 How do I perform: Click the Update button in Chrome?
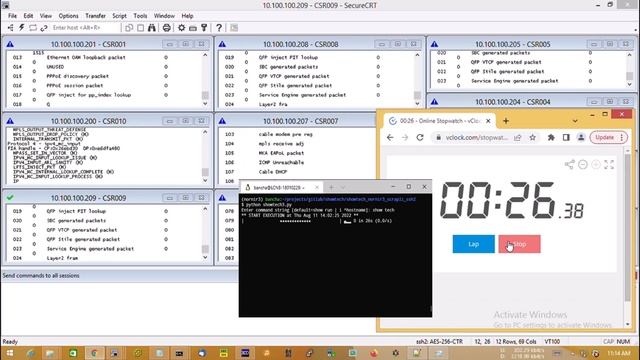point(608,138)
